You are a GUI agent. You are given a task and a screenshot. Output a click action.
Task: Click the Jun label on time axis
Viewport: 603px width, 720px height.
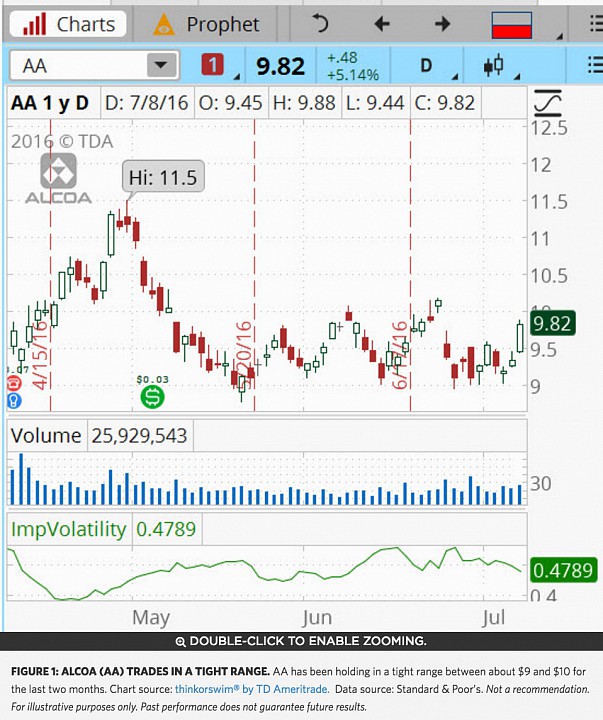[x=317, y=618]
